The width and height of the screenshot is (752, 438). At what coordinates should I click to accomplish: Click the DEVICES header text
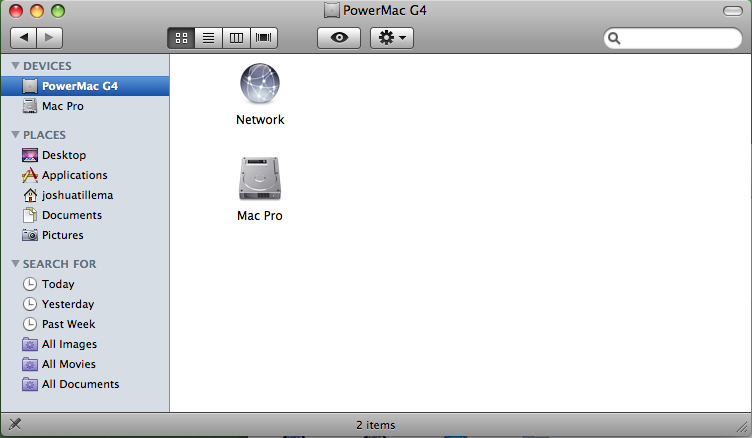(x=47, y=66)
